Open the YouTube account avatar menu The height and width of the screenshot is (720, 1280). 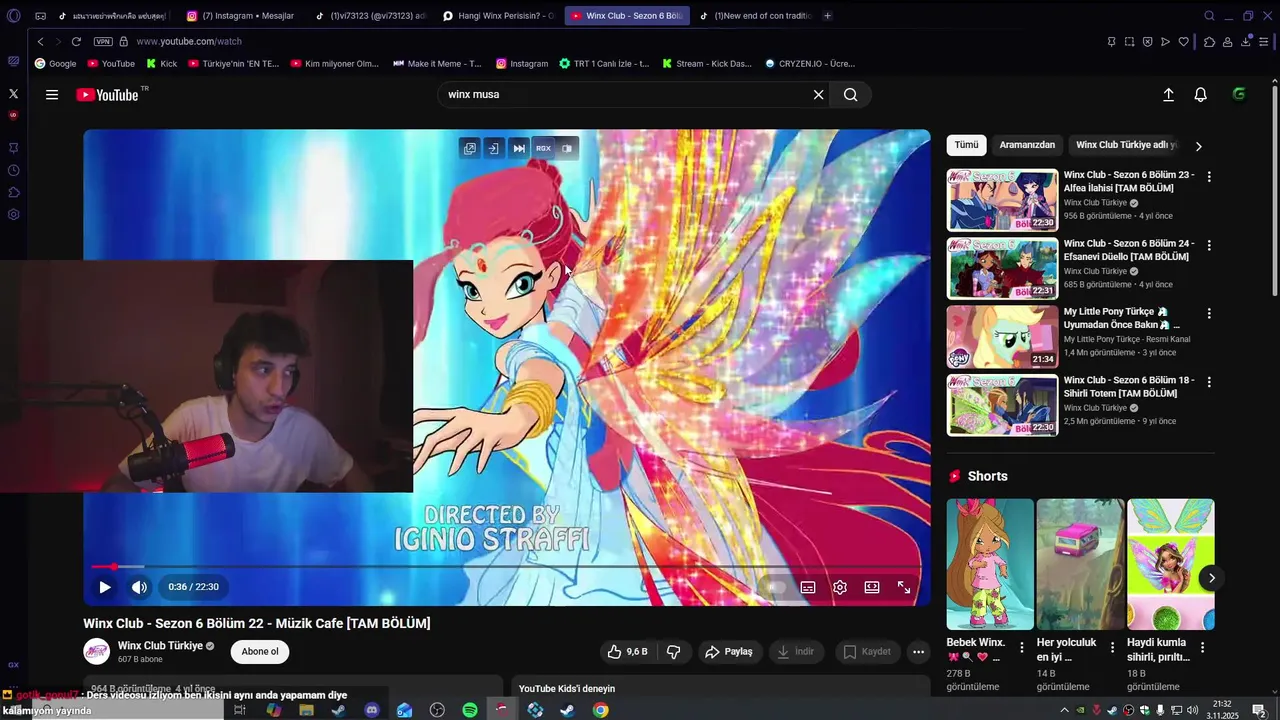[1239, 94]
